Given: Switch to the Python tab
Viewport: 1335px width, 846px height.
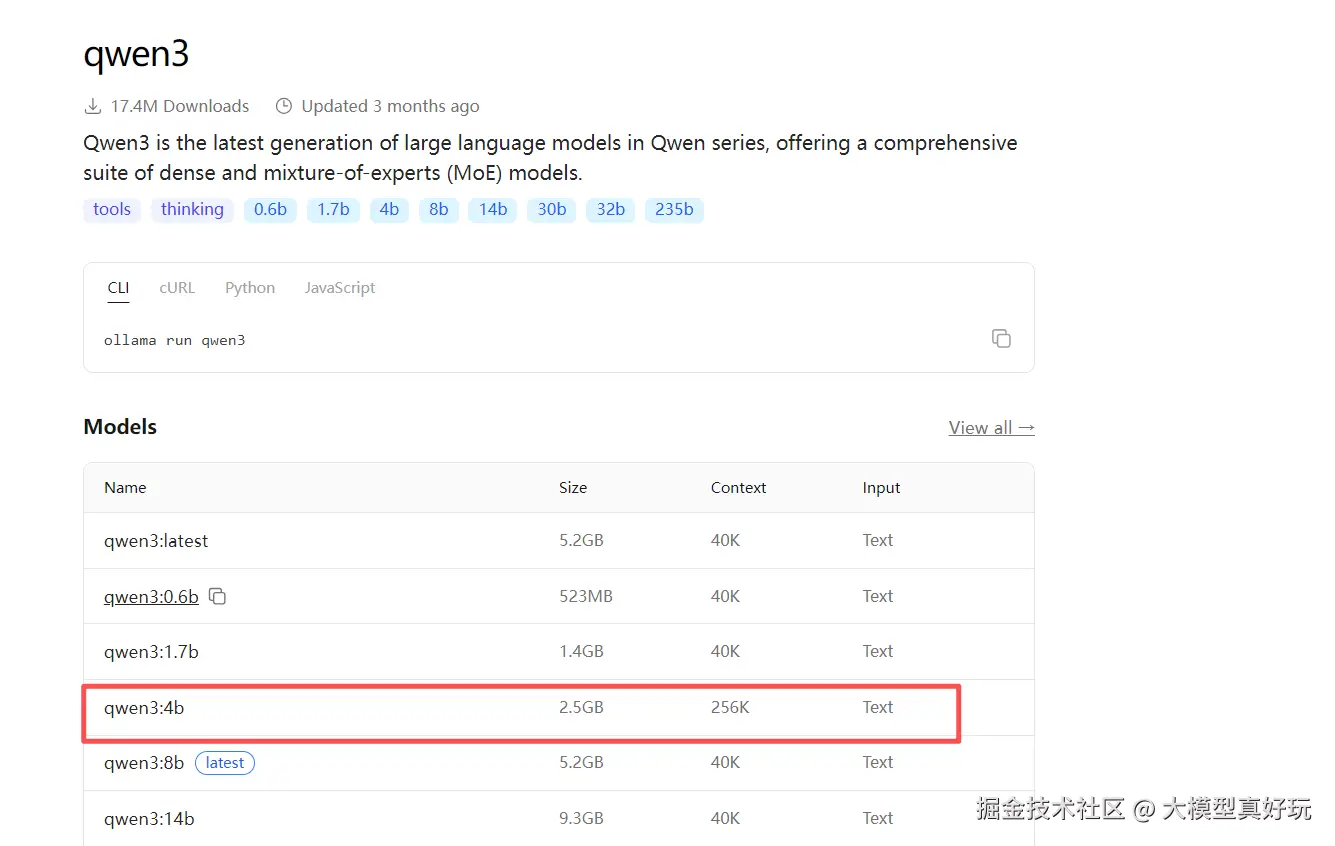Looking at the screenshot, I should [x=250, y=288].
